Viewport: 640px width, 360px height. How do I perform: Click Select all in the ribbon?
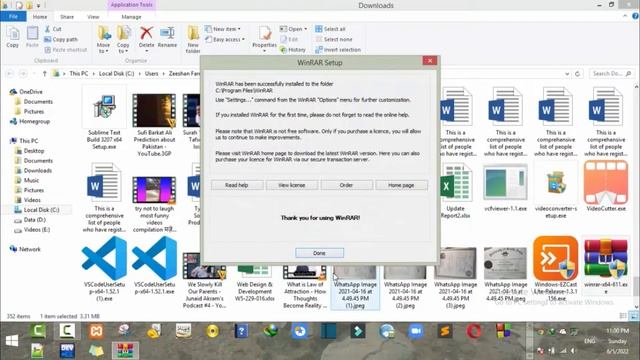coord(330,29)
